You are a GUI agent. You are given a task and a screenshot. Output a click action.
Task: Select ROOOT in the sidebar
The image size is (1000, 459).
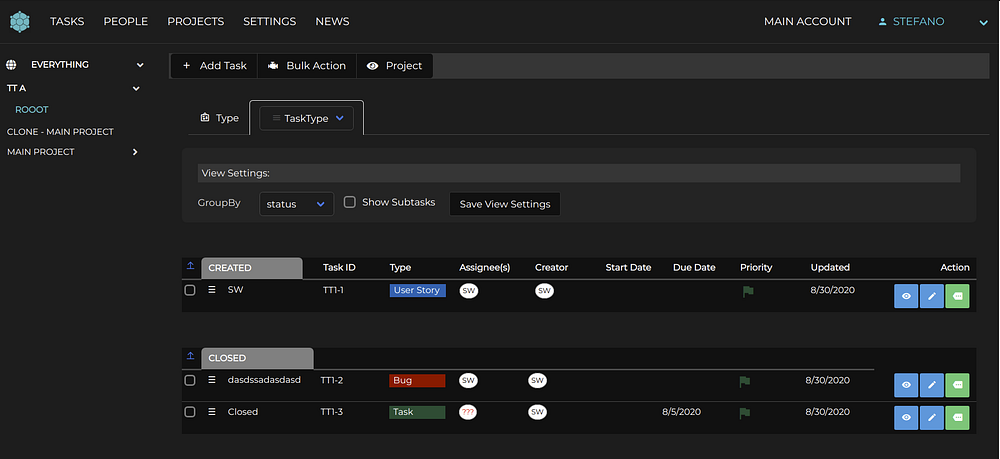[x=31, y=110]
